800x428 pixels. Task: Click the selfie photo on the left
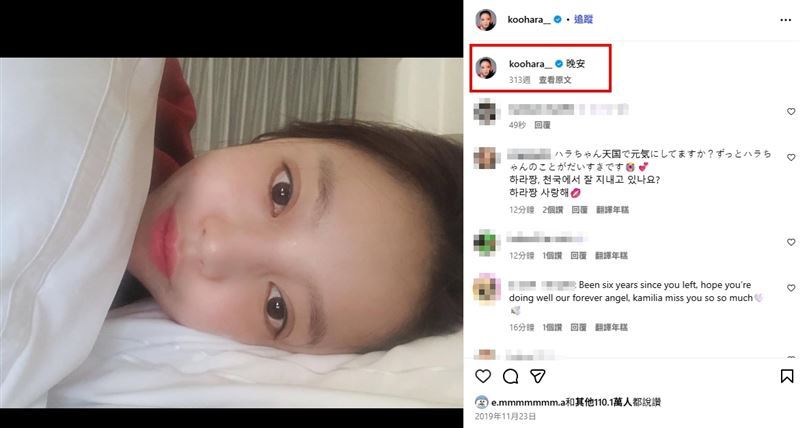click(231, 232)
